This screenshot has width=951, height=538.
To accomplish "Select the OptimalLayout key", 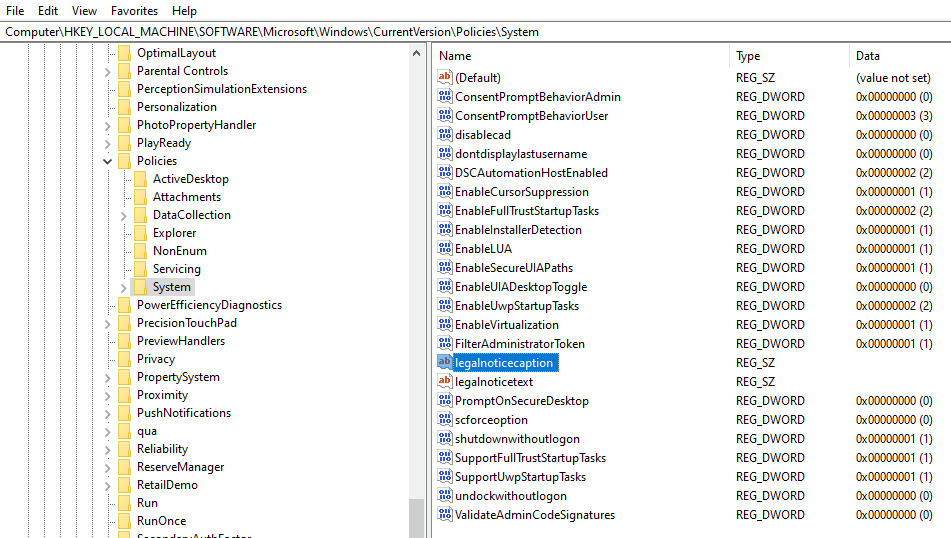I will click(176, 53).
